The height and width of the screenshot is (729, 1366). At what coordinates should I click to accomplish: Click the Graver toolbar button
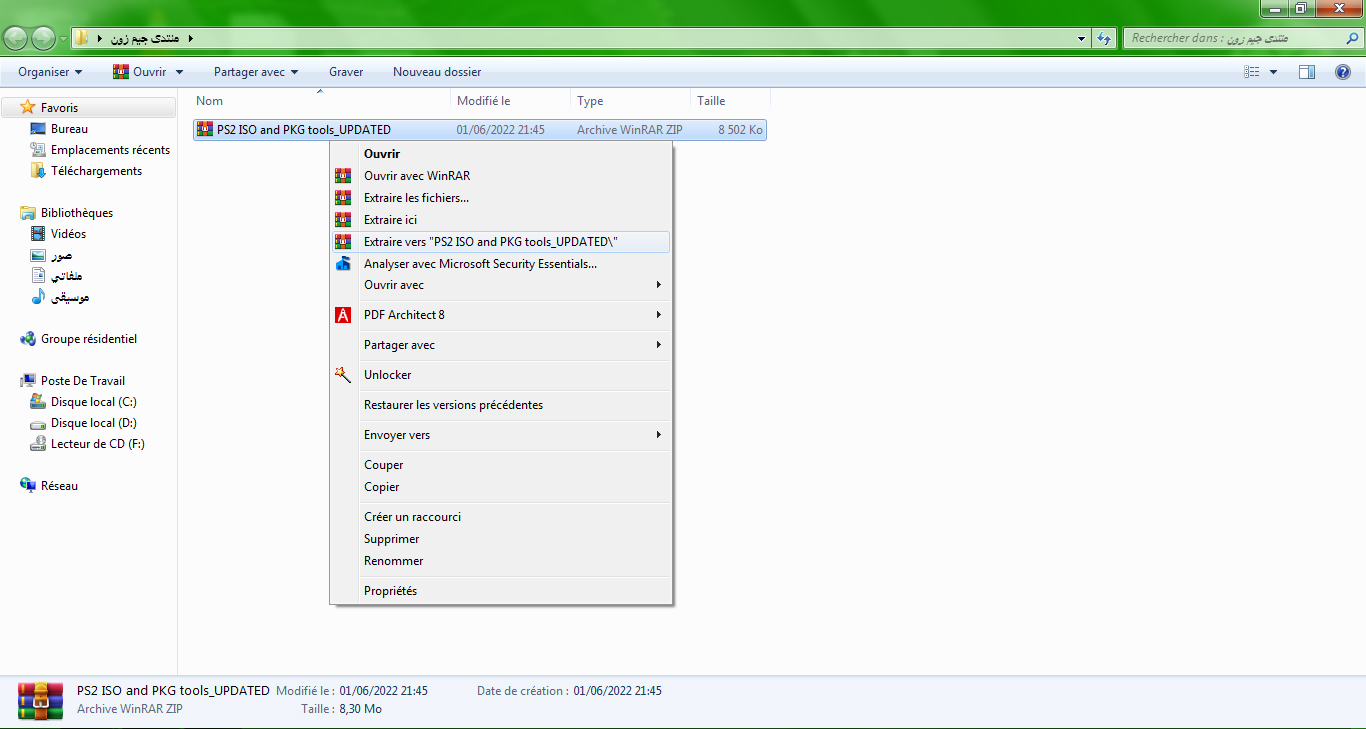(346, 72)
